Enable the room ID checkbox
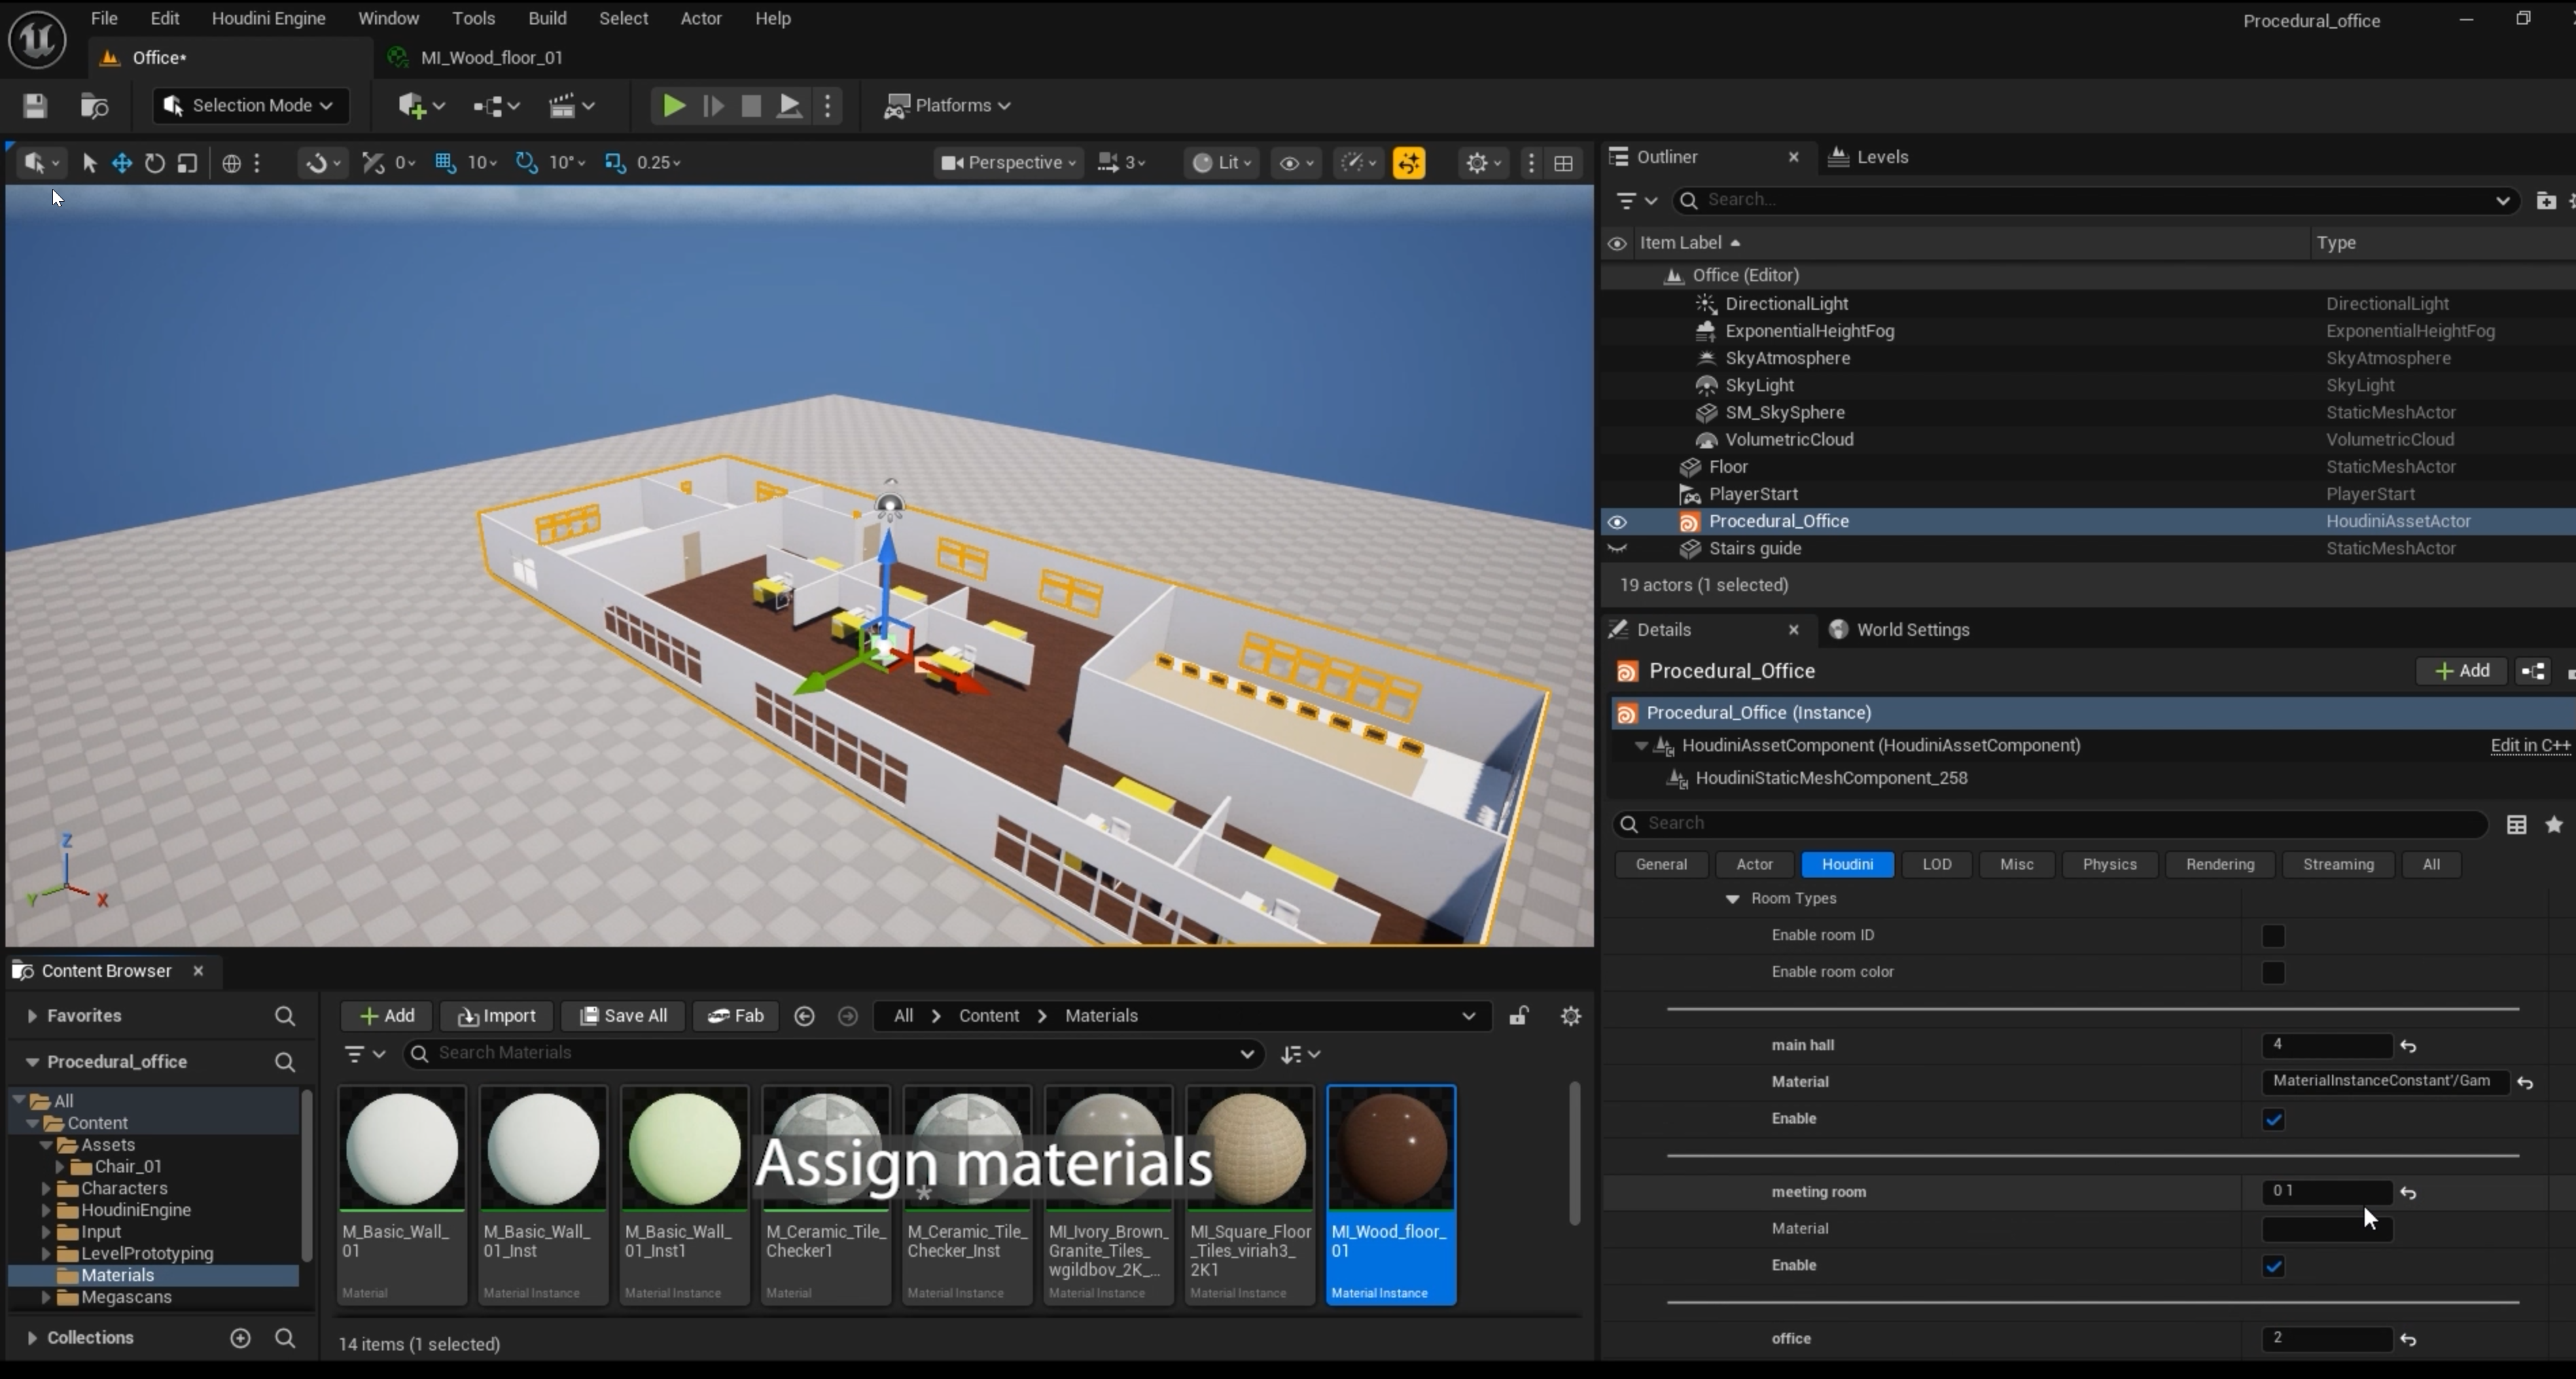The image size is (2576, 1379). coord(2273,936)
